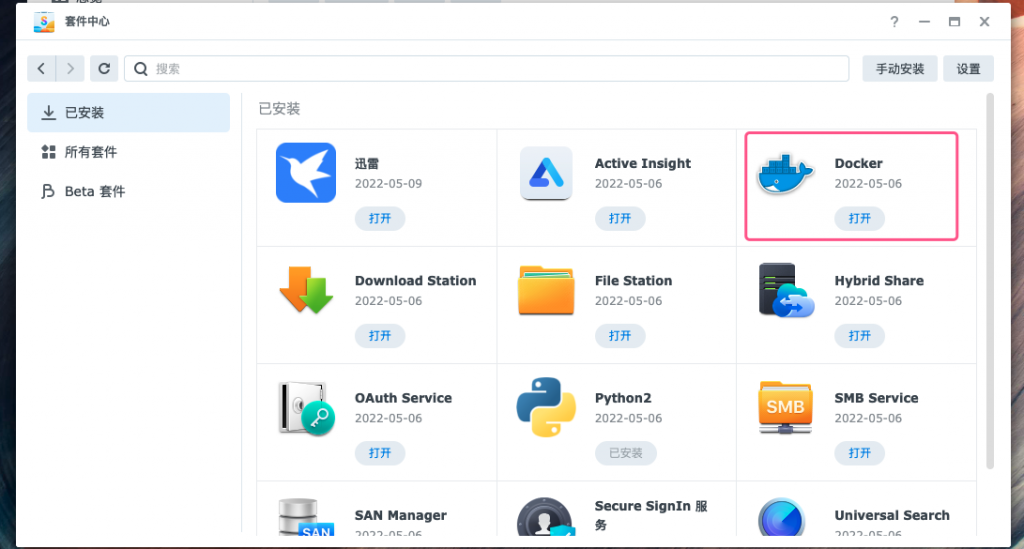Click the Universal Search icon

(782, 518)
